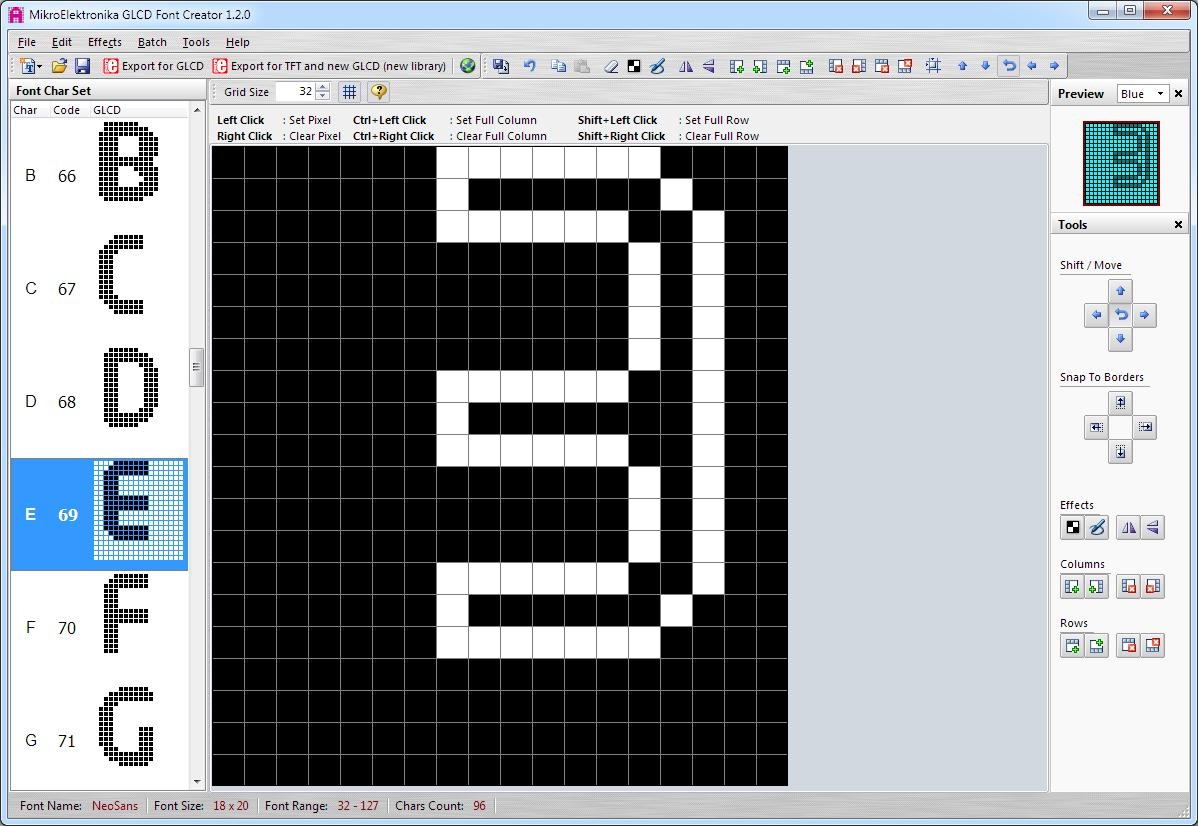Click the character preview thumbnail
1198x826 pixels.
tap(1121, 164)
